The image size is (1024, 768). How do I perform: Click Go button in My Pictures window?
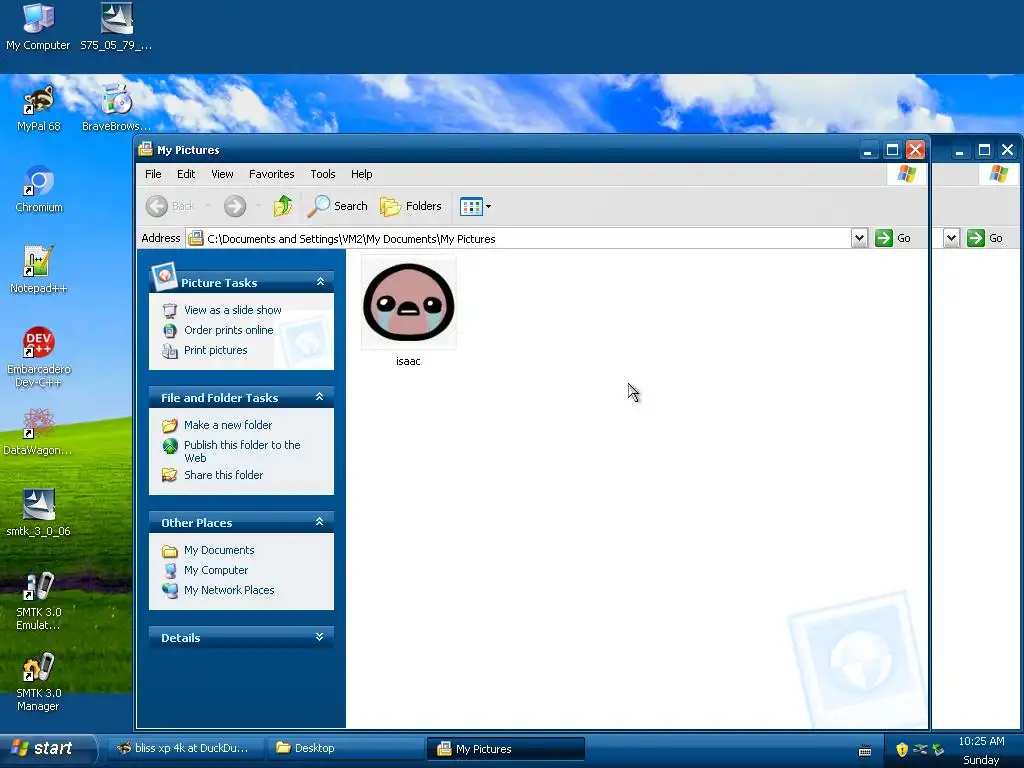[x=893, y=238]
